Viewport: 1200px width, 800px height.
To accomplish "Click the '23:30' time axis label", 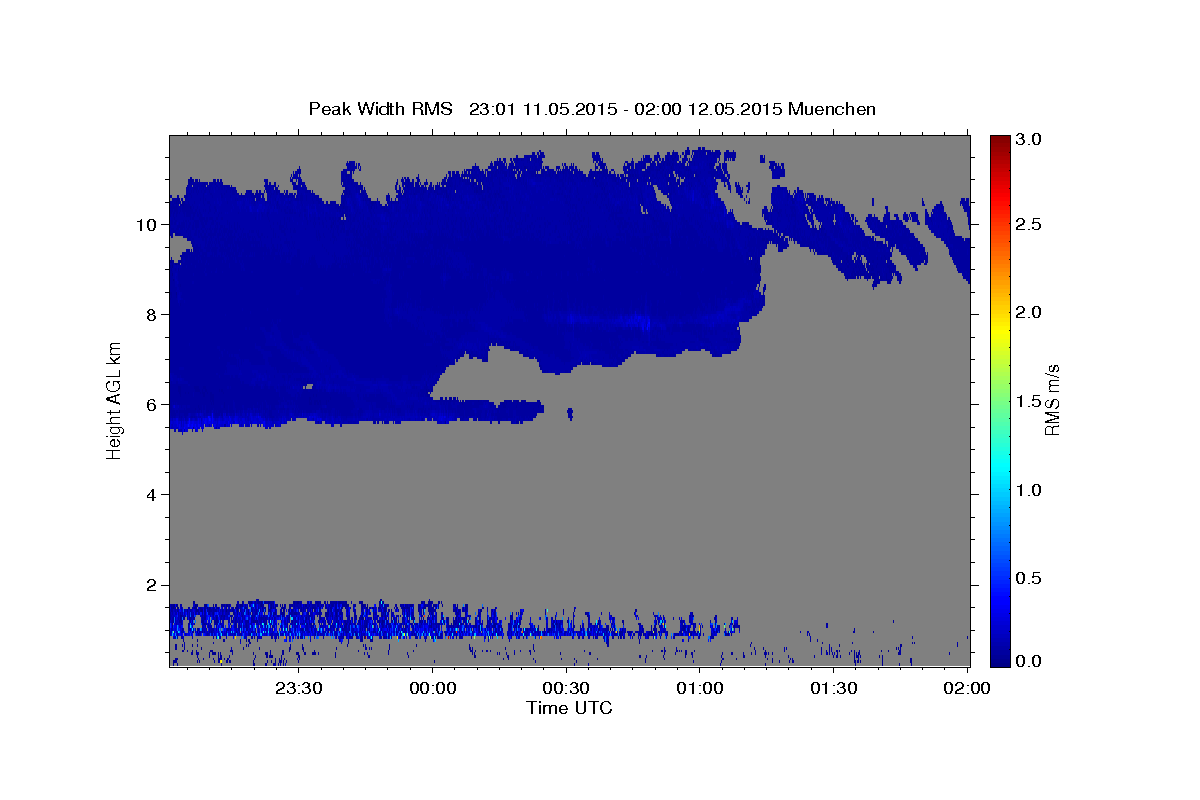I will [299, 688].
